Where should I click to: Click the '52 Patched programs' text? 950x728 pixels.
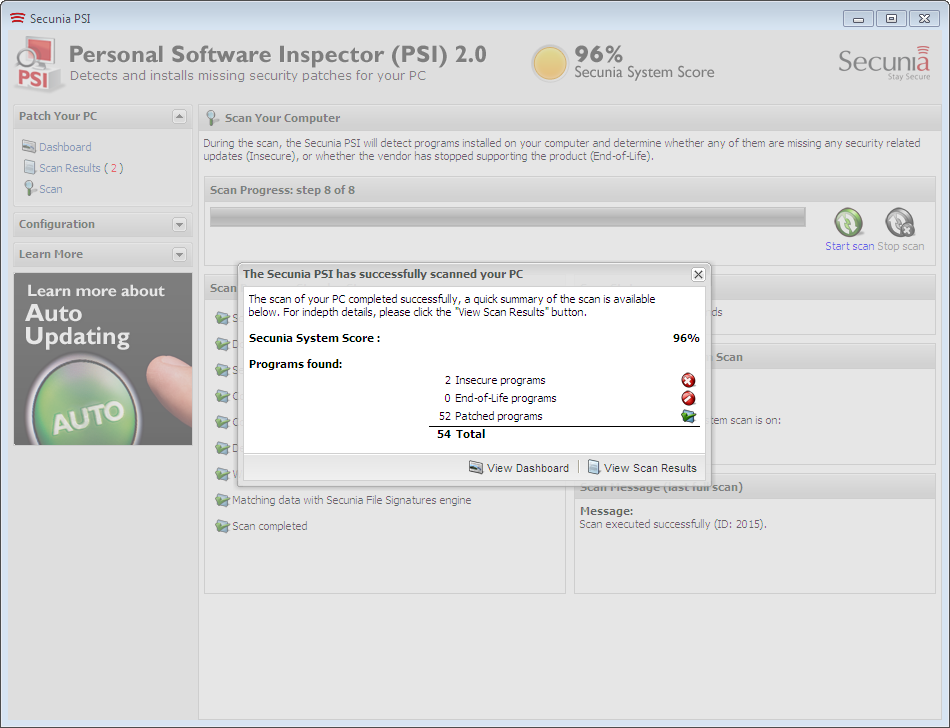tap(491, 416)
